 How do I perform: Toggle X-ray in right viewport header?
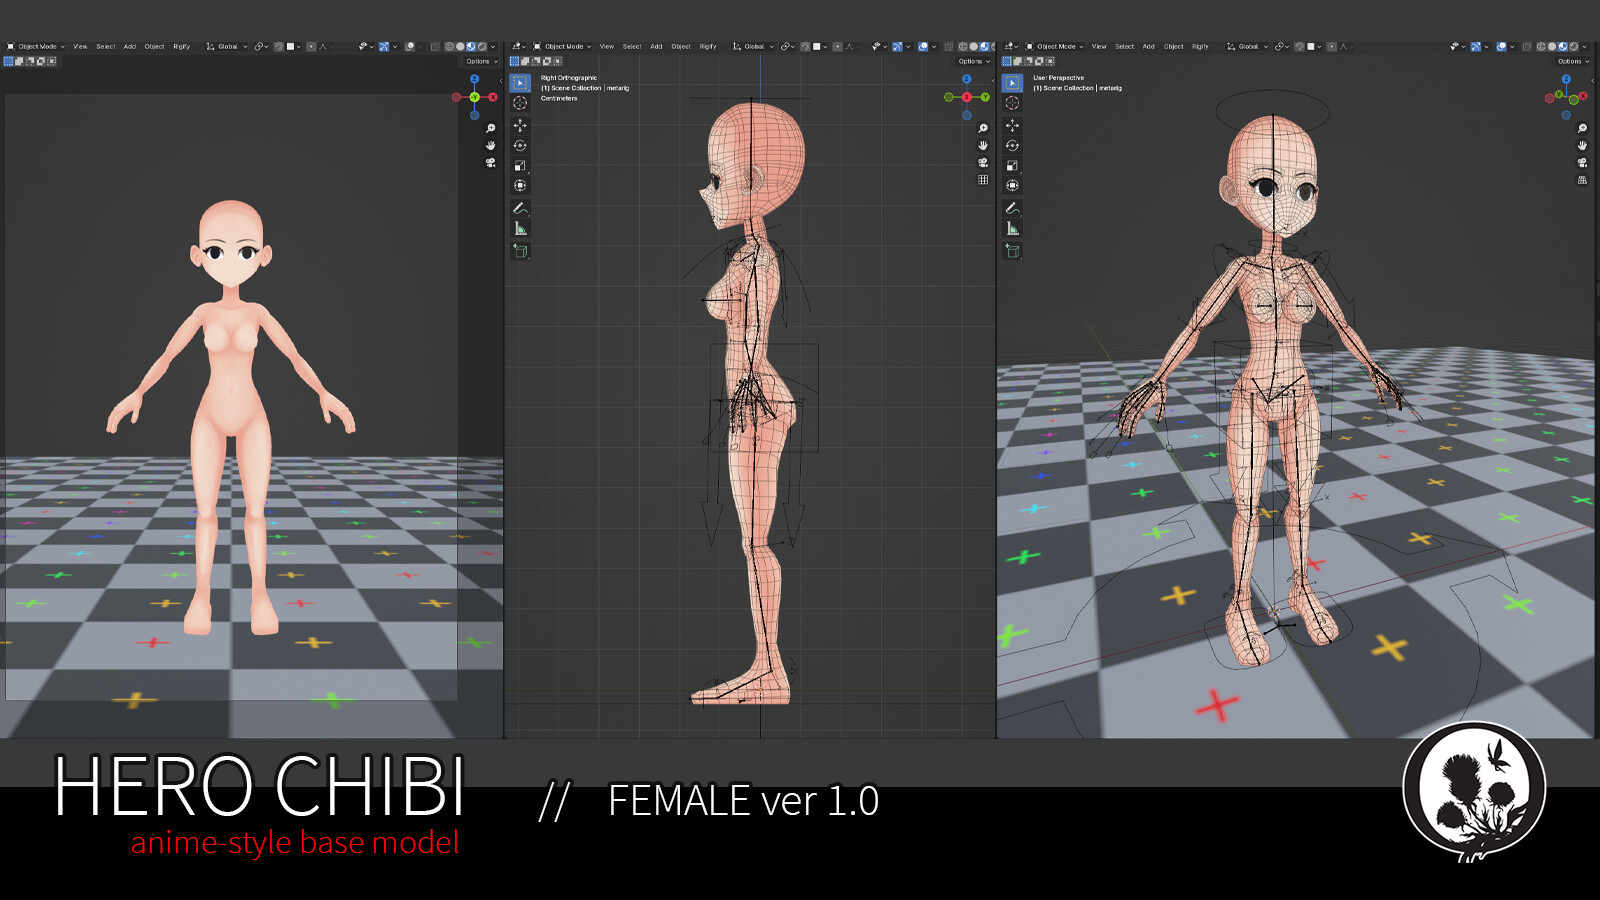[1527, 46]
